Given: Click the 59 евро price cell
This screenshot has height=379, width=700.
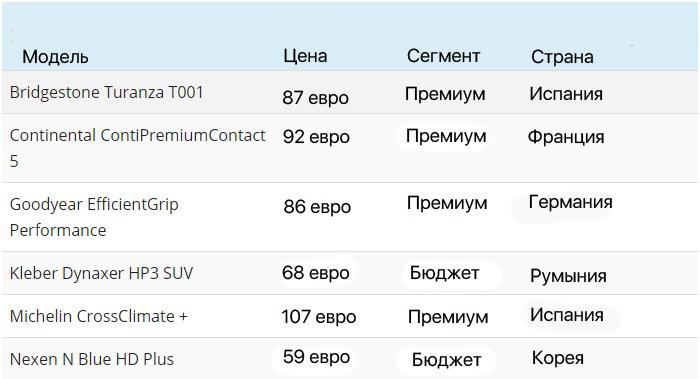Looking at the screenshot, I should click(x=317, y=357).
